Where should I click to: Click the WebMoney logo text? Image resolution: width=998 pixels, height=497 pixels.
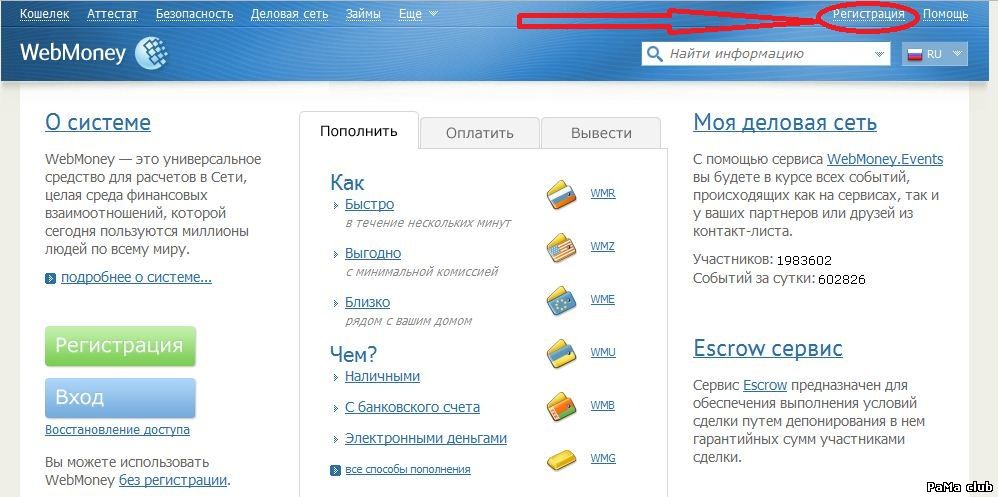[73, 52]
